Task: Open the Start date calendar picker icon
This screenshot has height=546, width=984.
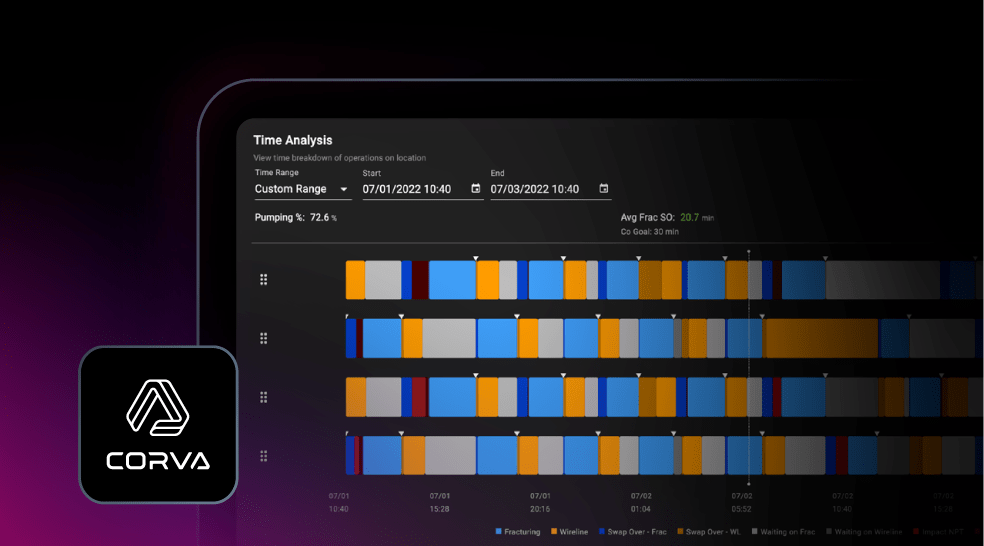Action: click(476, 188)
